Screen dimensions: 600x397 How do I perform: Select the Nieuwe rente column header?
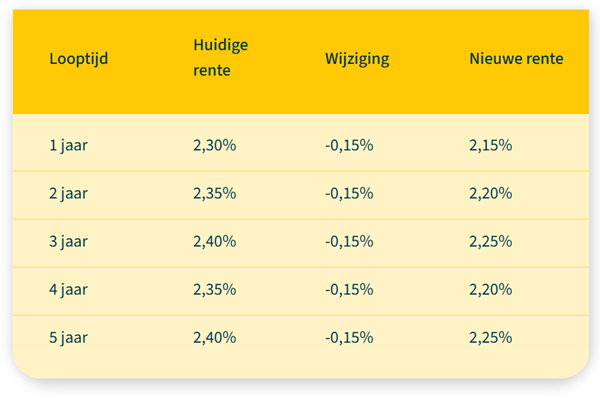[x=516, y=59]
